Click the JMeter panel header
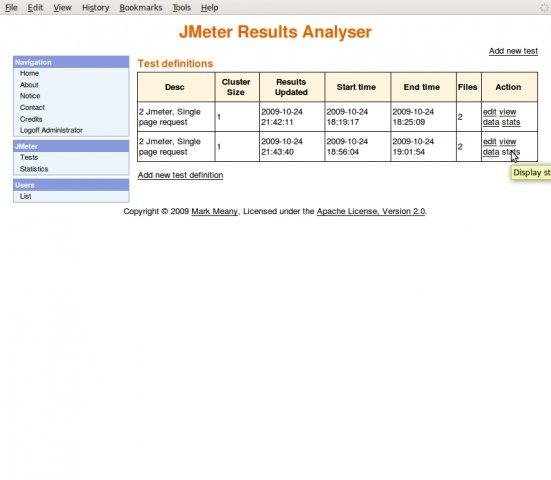This screenshot has height=480, width=551. click(71, 146)
